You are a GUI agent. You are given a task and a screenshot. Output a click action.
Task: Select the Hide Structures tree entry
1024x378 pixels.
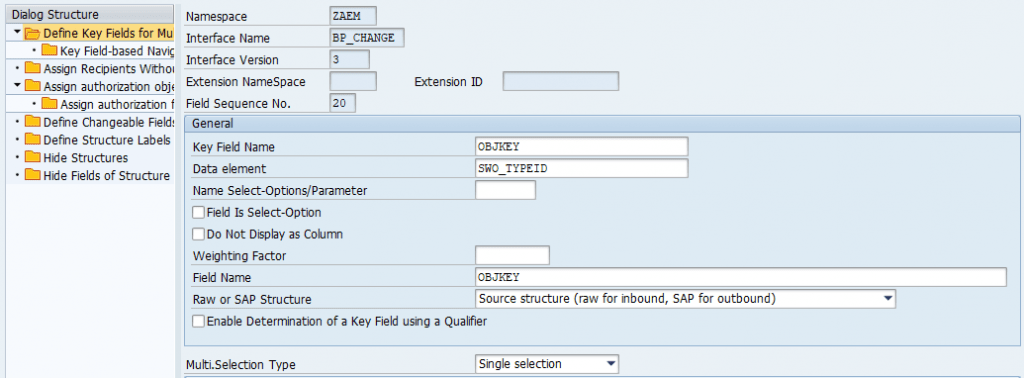point(86,158)
